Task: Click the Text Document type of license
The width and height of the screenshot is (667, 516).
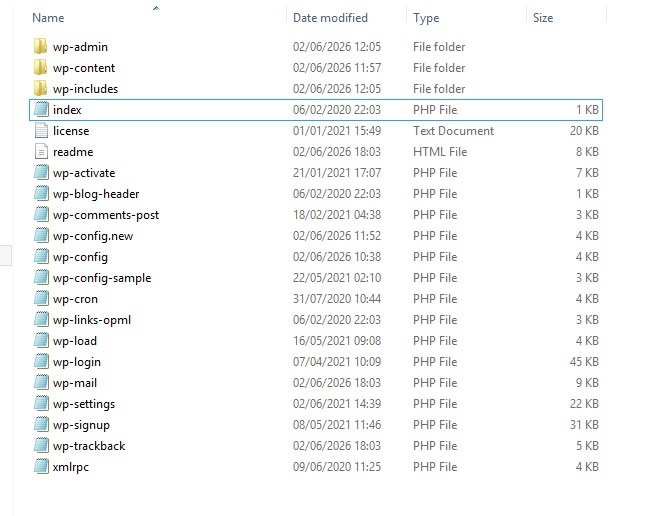Action: 453,131
